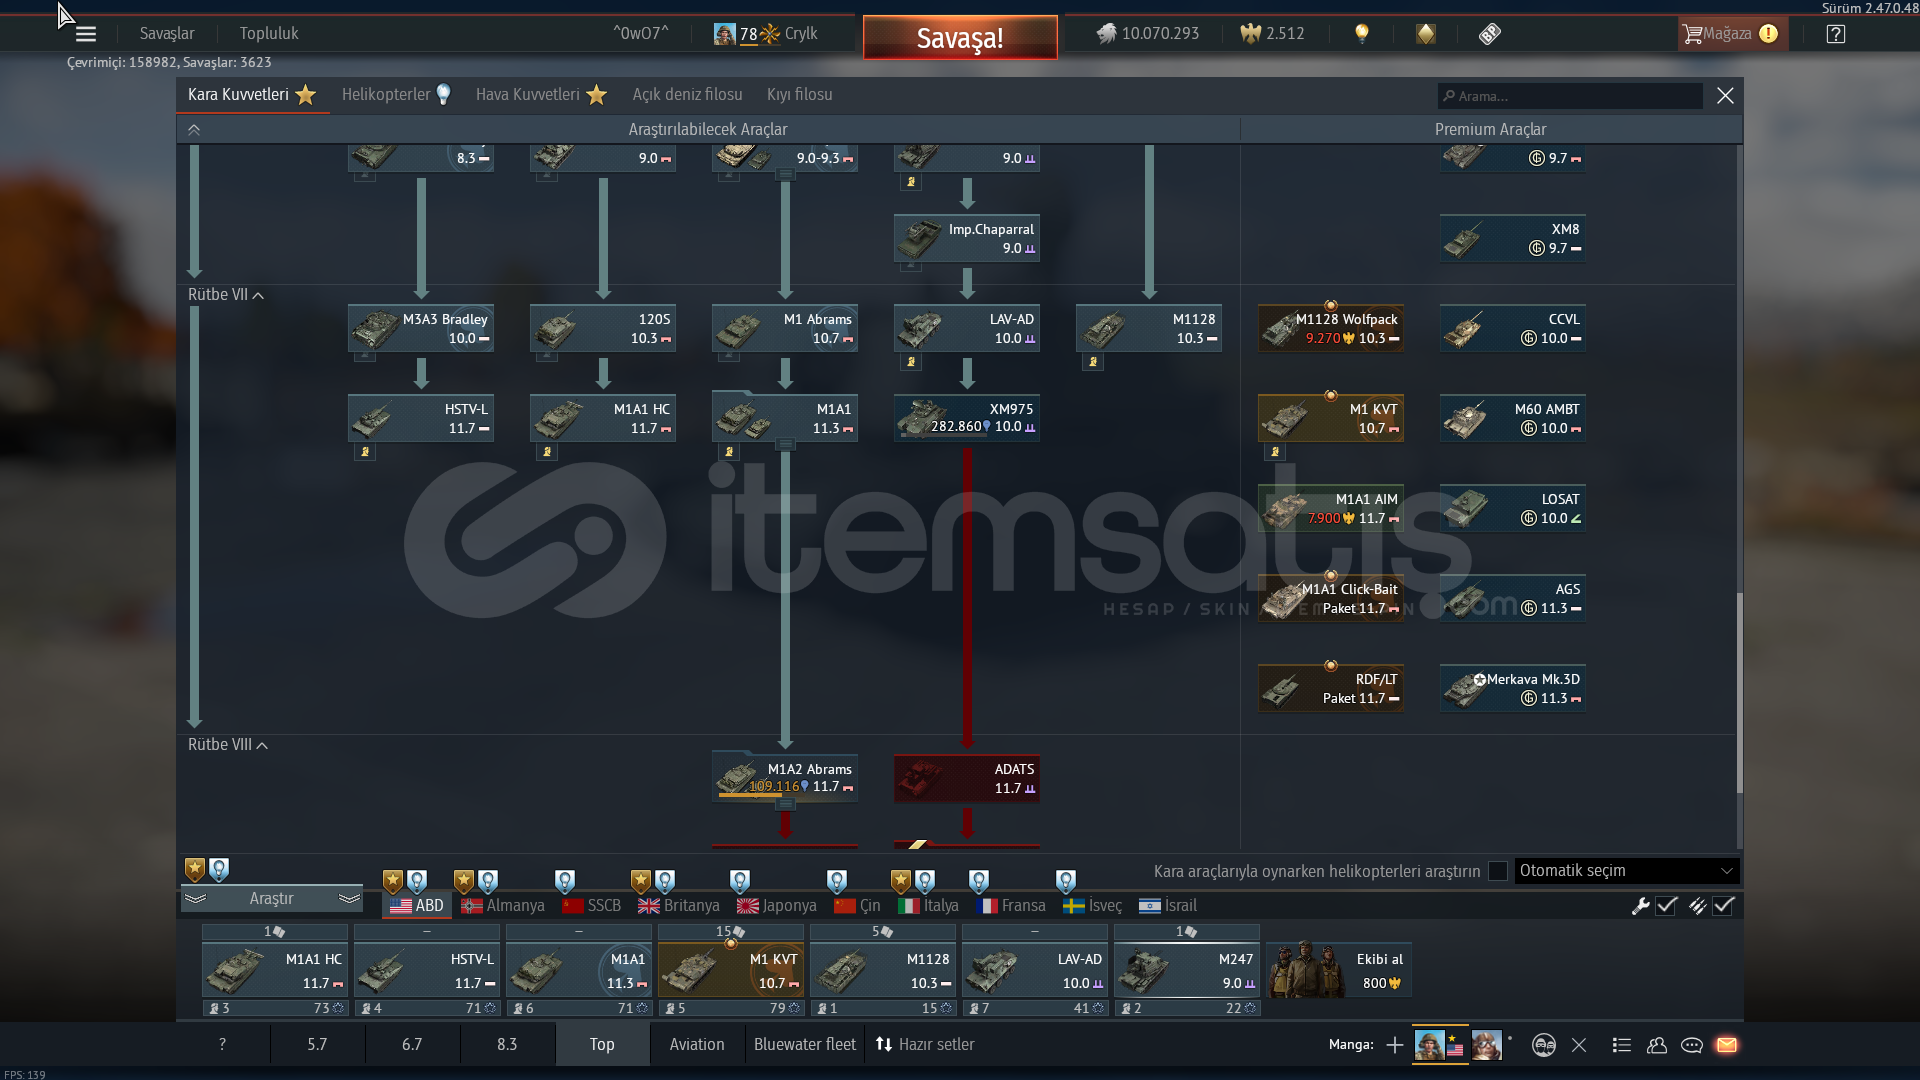Switch to Açık deniz filosu tab
The image size is (1920, 1080).
point(687,95)
